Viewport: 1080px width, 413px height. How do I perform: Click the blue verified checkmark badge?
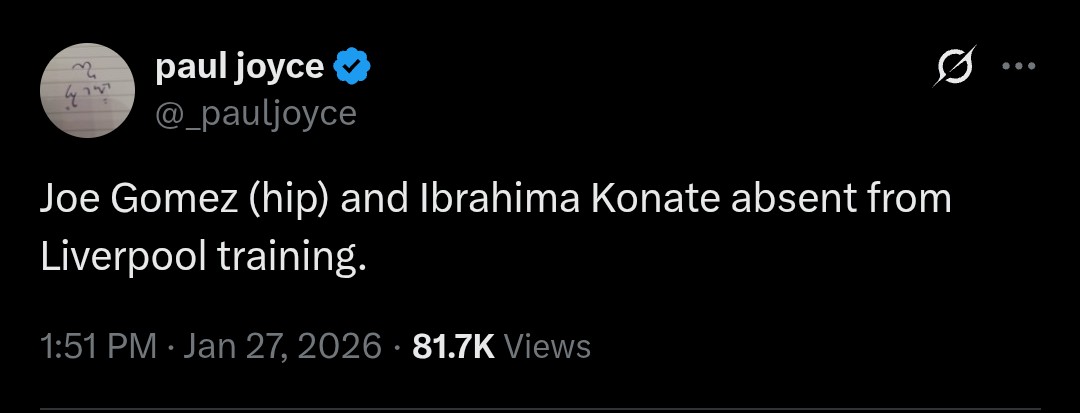pyautogui.click(x=352, y=68)
